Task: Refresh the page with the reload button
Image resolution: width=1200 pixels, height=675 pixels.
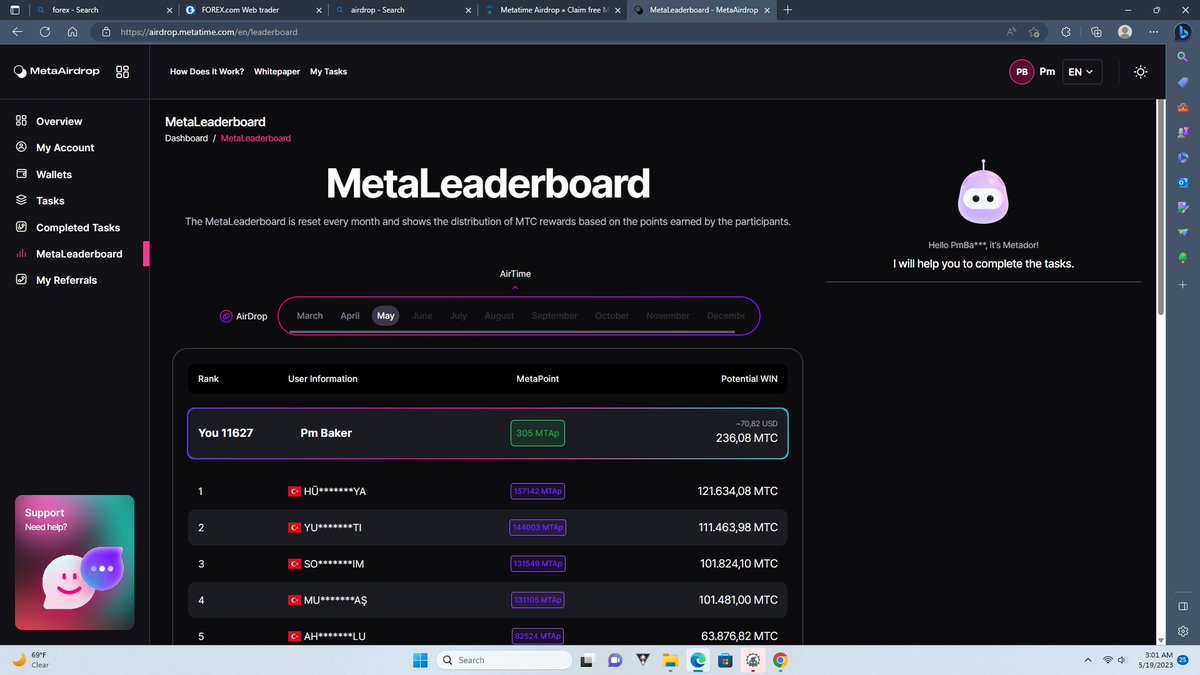Action: coord(45,32)
